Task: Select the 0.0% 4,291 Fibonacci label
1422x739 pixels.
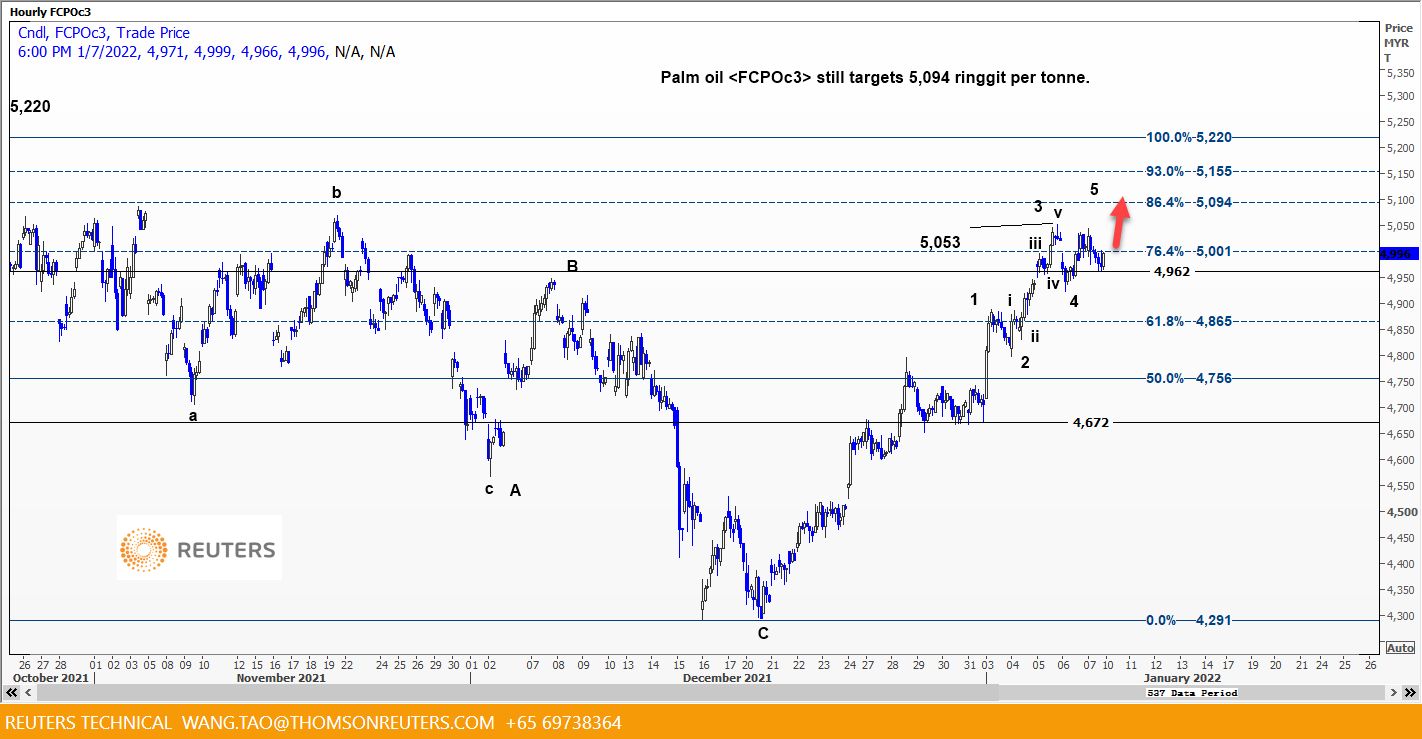Action: pos(1189,620)
